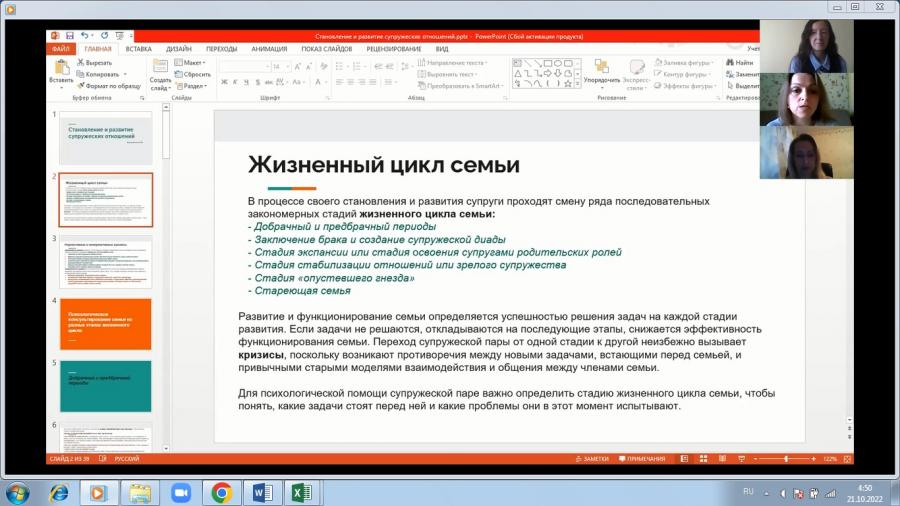The height and width of the screenshot is (506, 900).
Task: Fit slide to window icon
Action: pyautogui.click(x=847, y=459)
